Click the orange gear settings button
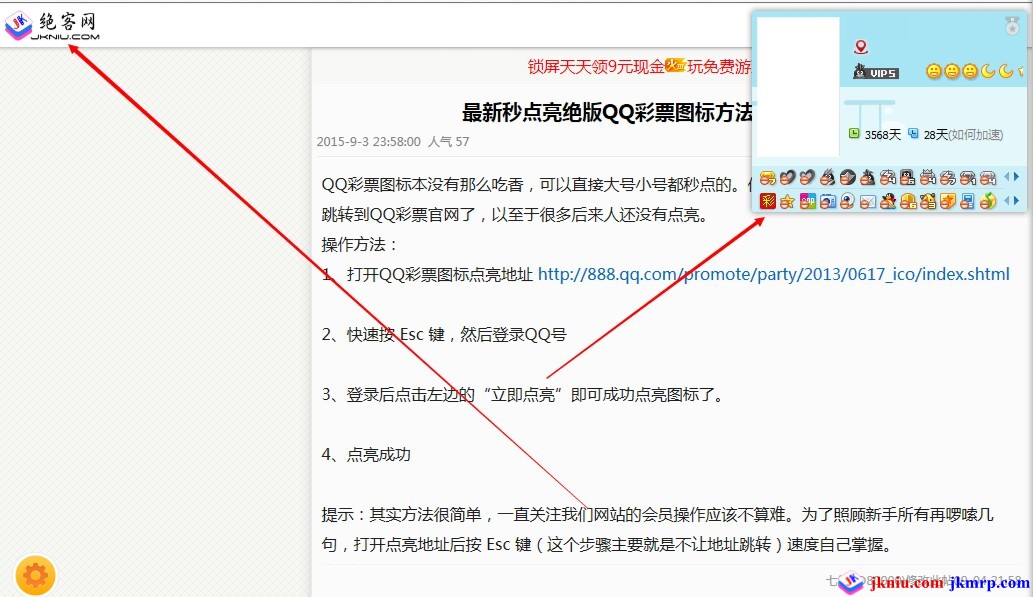Screen dimensions: 1033x597 [35, 575]
